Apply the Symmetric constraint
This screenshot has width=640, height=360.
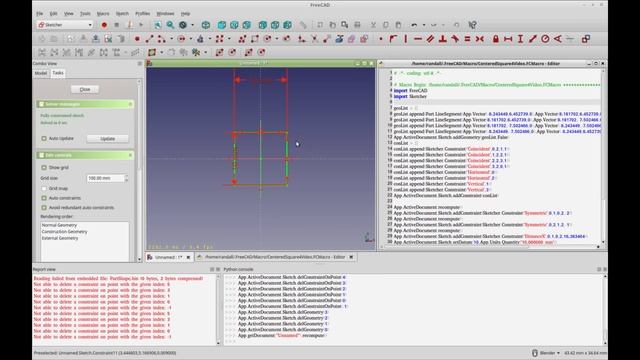tap(480, 39)
